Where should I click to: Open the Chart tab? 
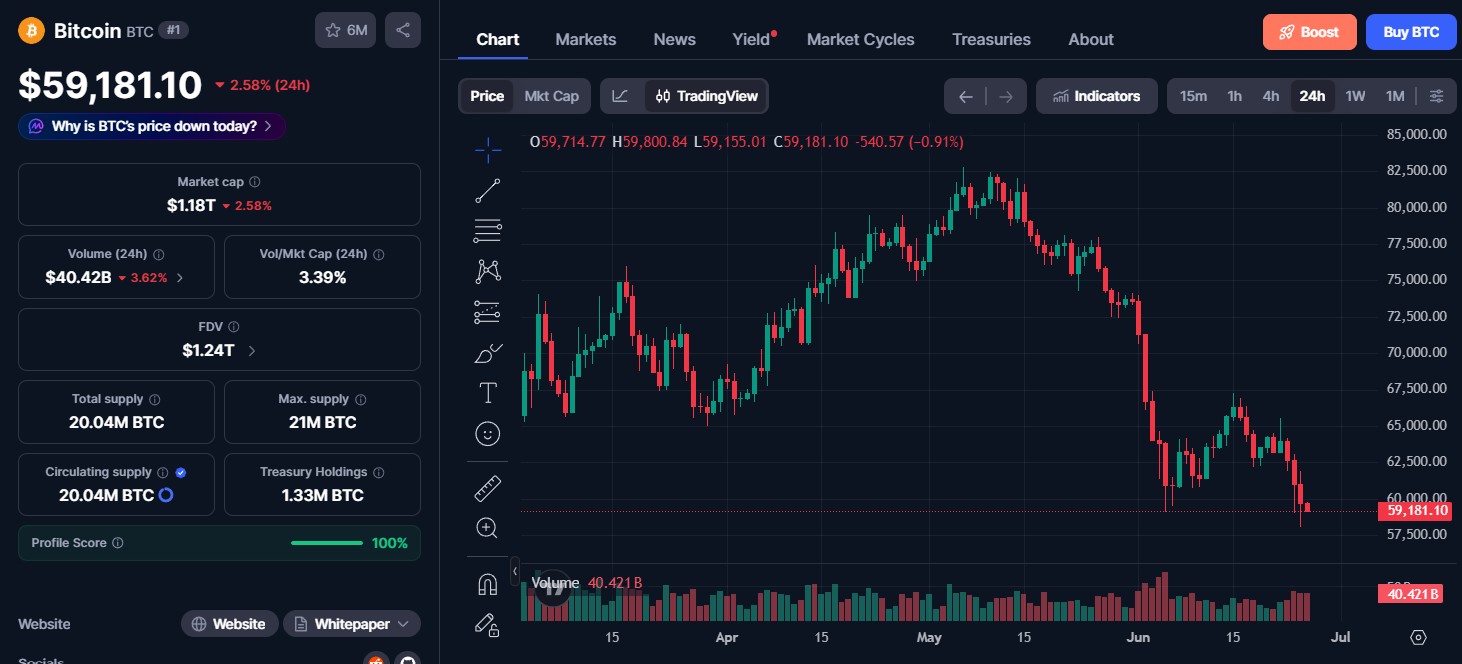tap(497, 39)
